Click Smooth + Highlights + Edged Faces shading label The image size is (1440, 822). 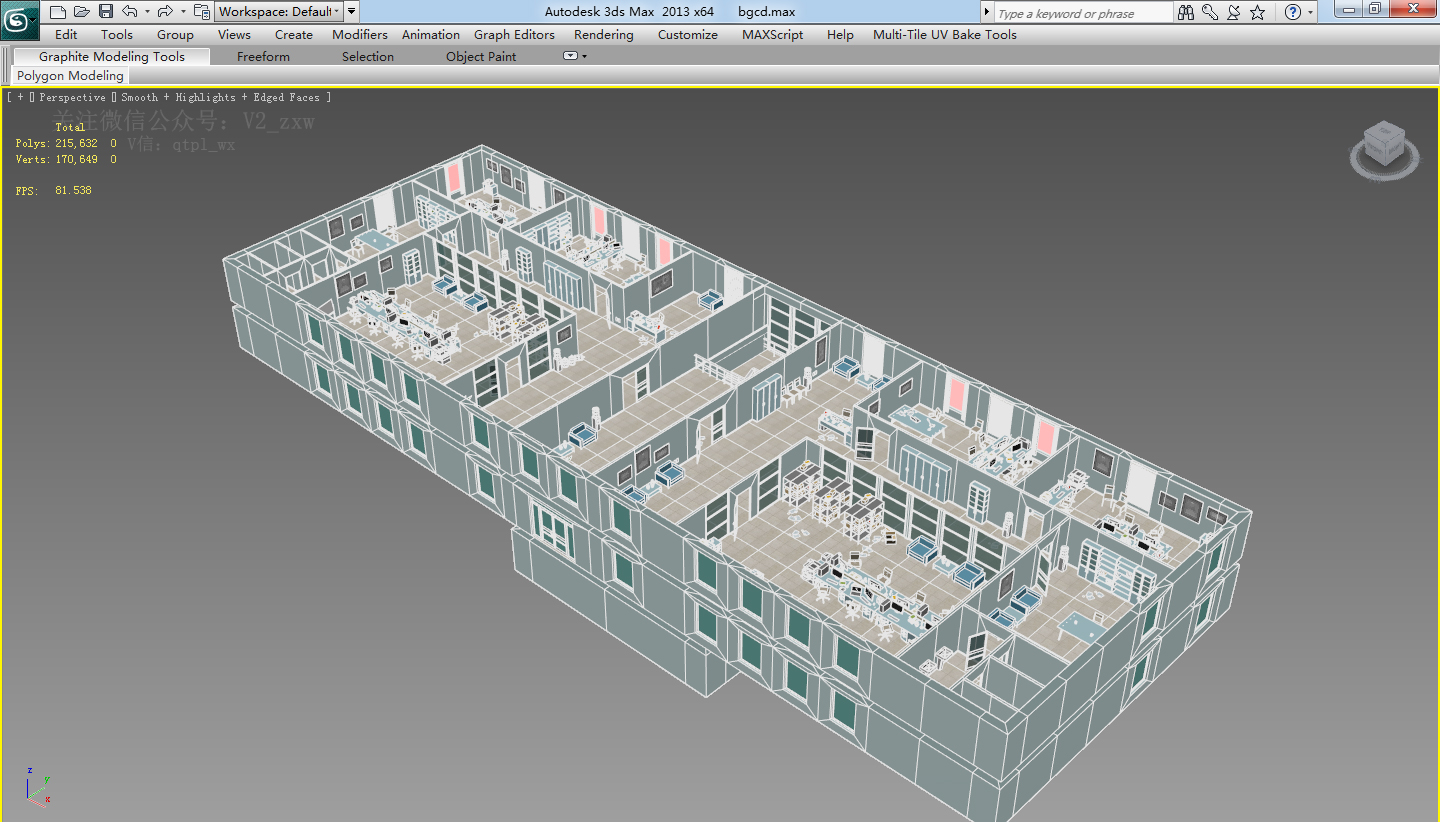(x=221, y=97)
